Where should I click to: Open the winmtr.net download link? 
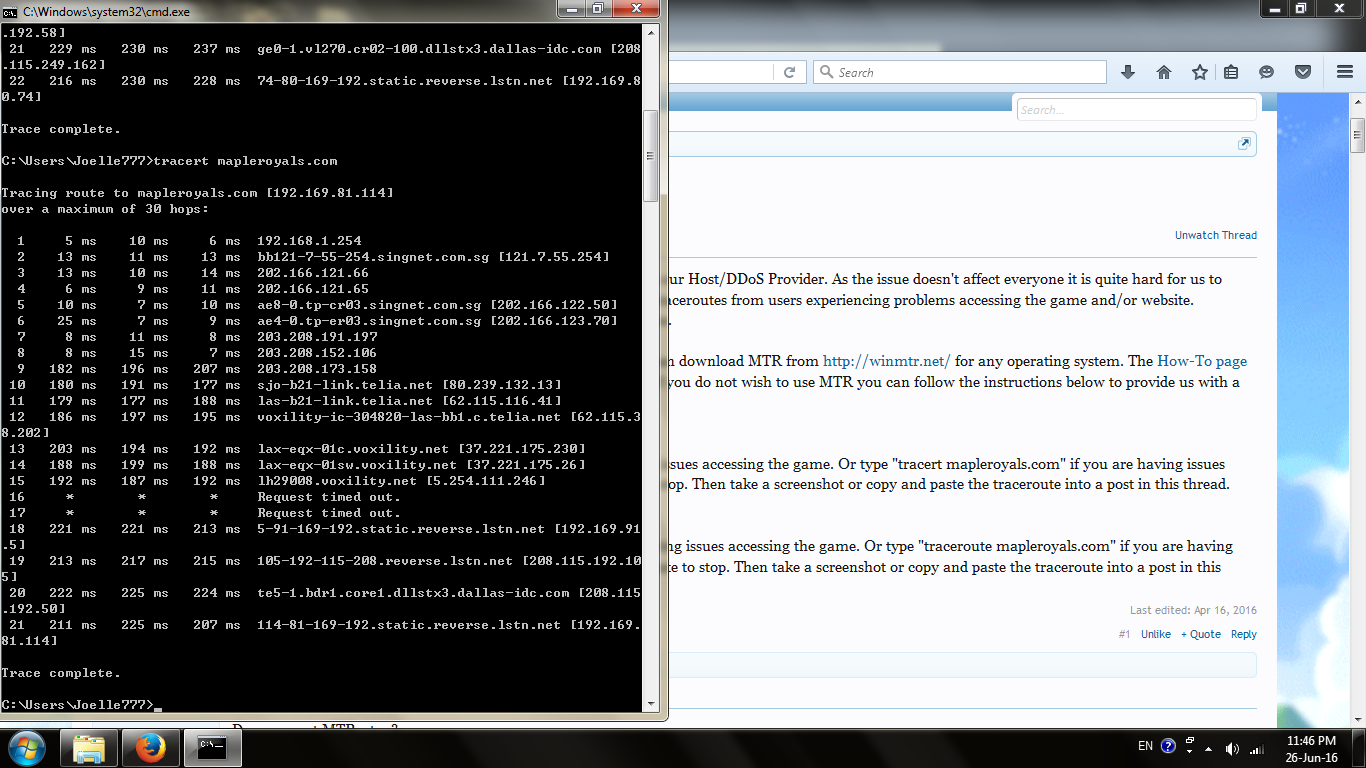click(886, 361)
